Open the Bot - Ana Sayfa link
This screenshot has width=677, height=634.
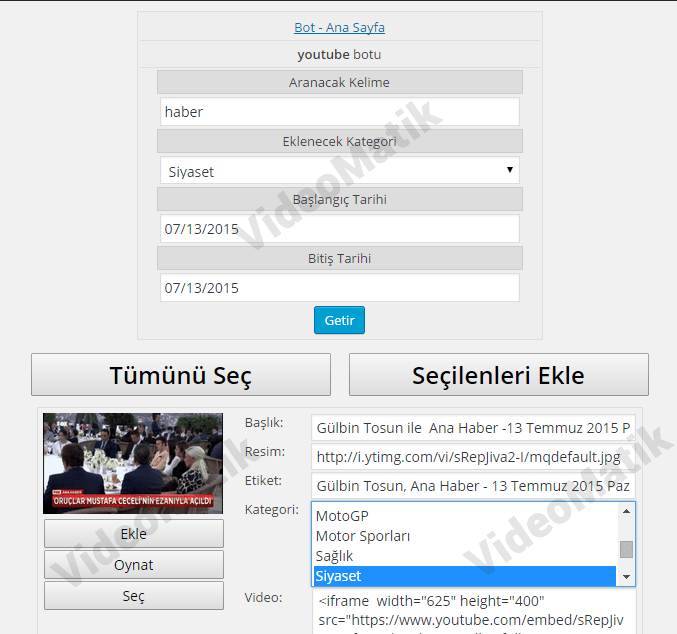(x=339, y=27)
